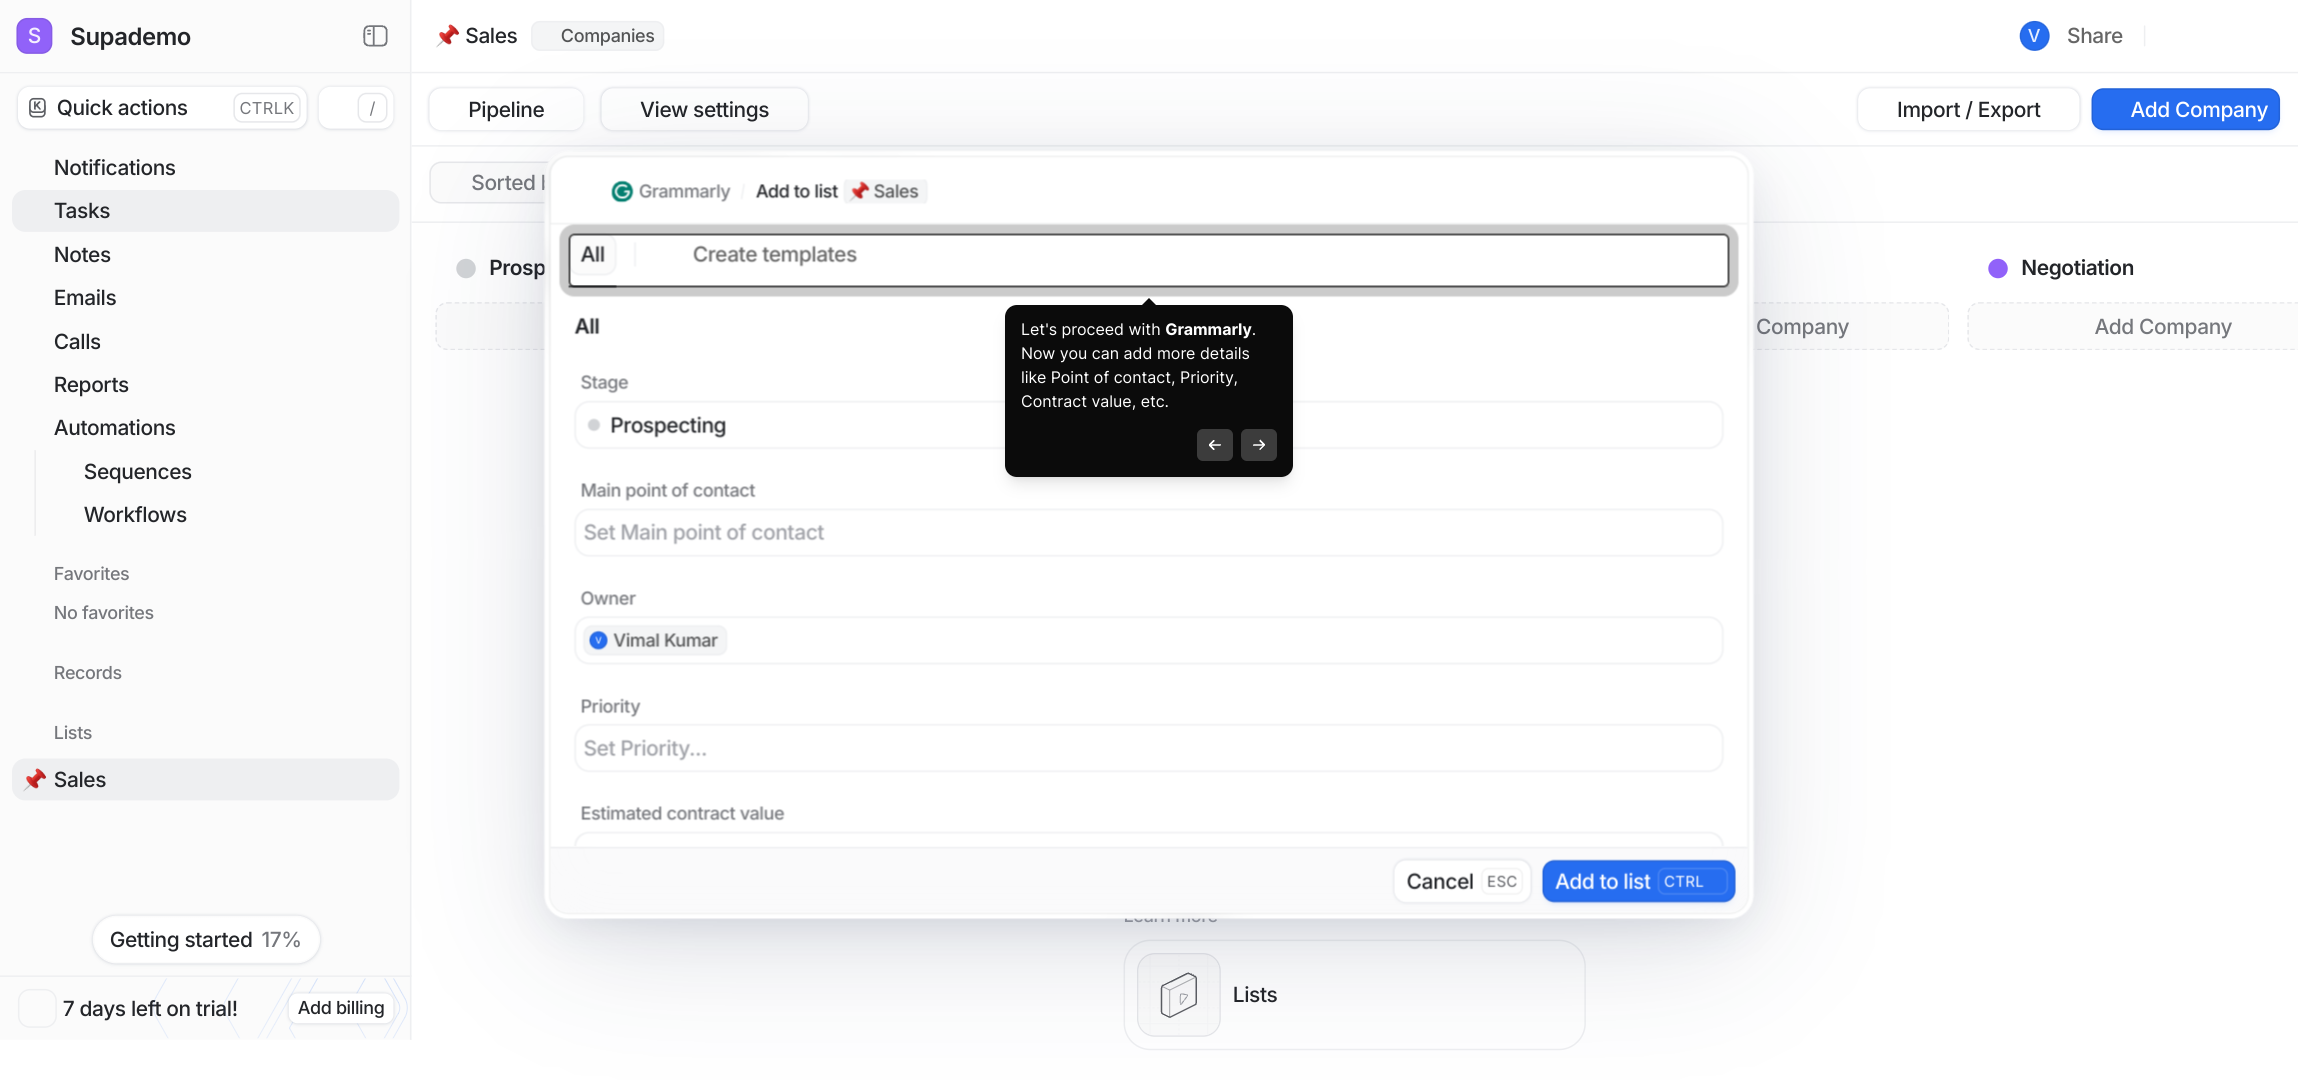The width and height of the screenshot is (2298, 1080).
Task: Click the tooltip next arrow
Action: [1258, 445]
